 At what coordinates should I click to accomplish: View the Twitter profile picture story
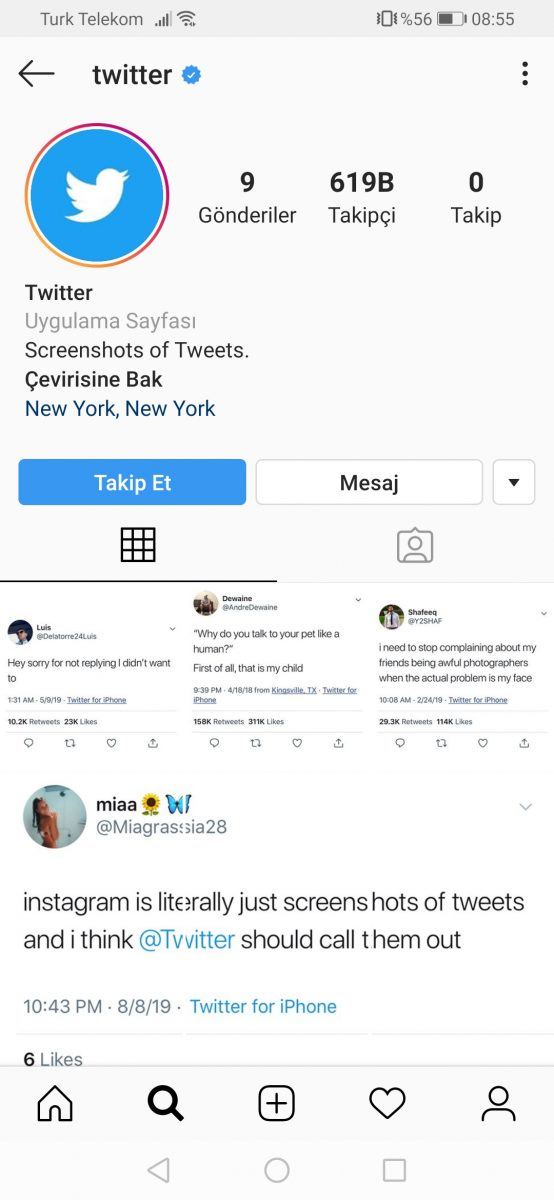click(x=97, y=195)
